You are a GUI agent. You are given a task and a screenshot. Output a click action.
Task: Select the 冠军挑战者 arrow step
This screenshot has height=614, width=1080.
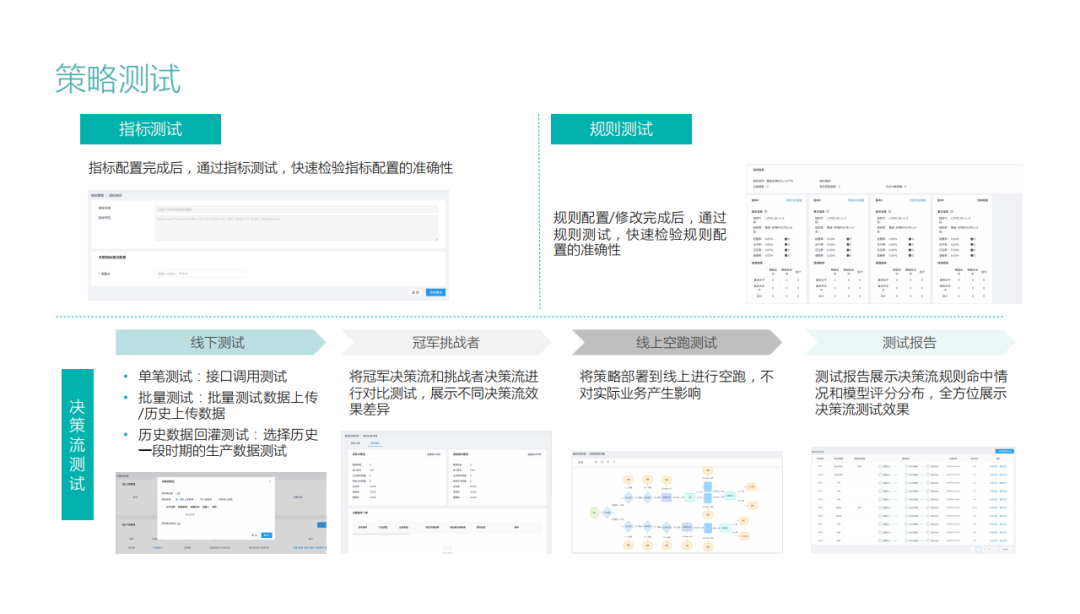click(446, 342)
